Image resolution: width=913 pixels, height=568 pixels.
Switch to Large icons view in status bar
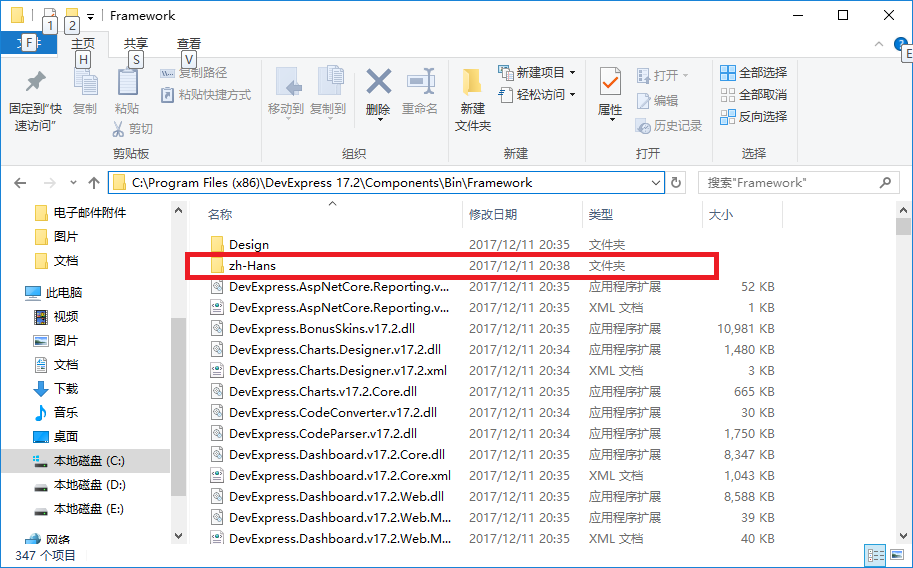(x=897, y=556)
